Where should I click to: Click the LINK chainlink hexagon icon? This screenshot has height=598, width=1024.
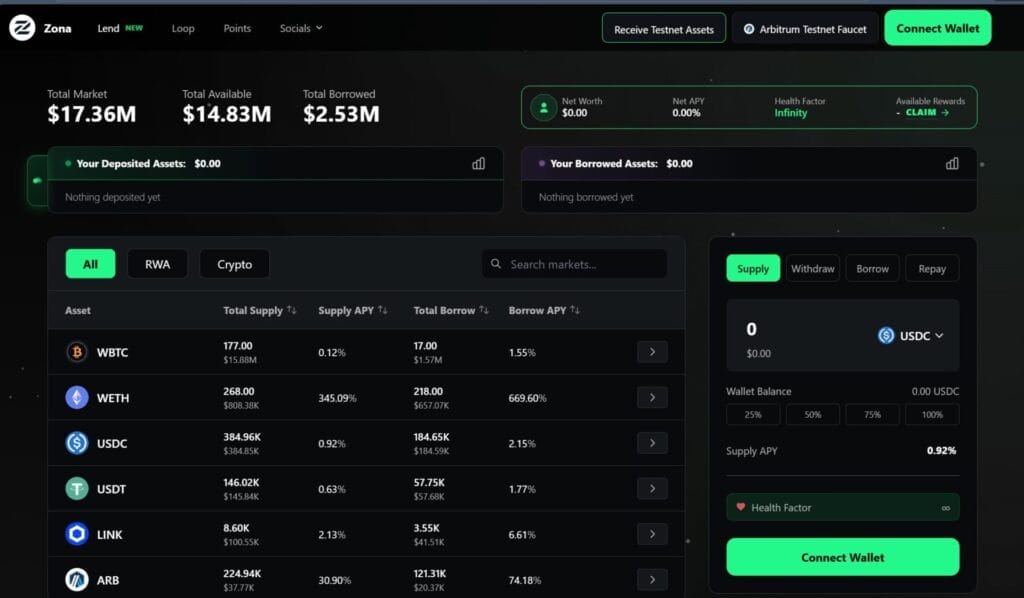(77, 534)
